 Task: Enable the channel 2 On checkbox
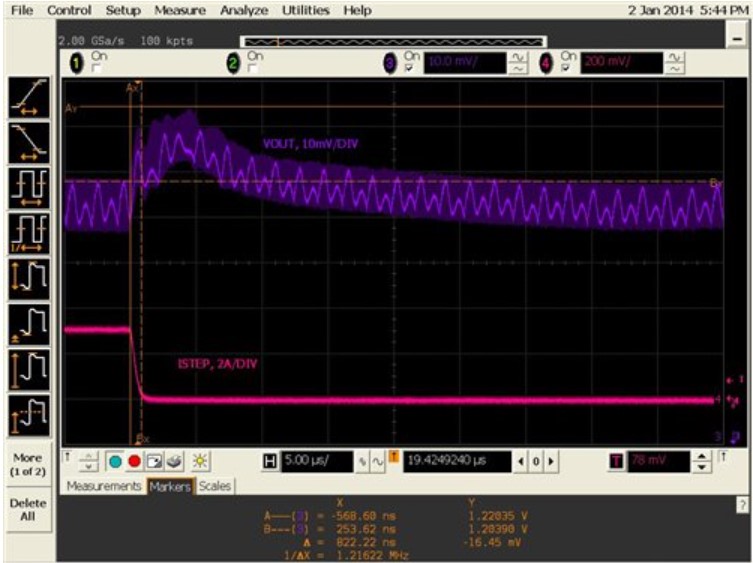click(x=252, y=69)
